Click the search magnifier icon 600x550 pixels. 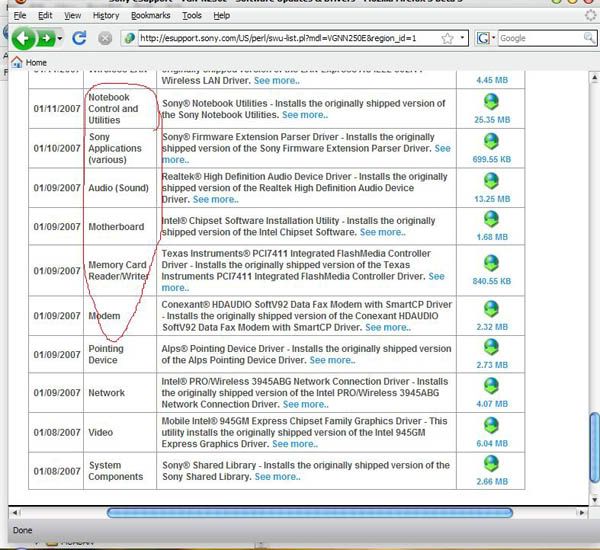click(x=589, y=38)
